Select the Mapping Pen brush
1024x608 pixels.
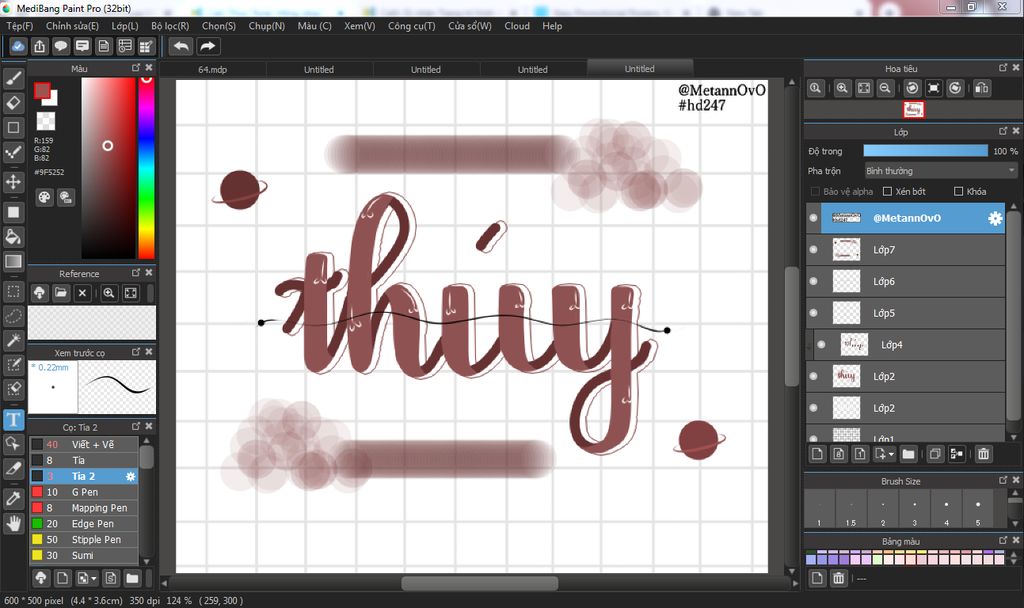[84, 508]
